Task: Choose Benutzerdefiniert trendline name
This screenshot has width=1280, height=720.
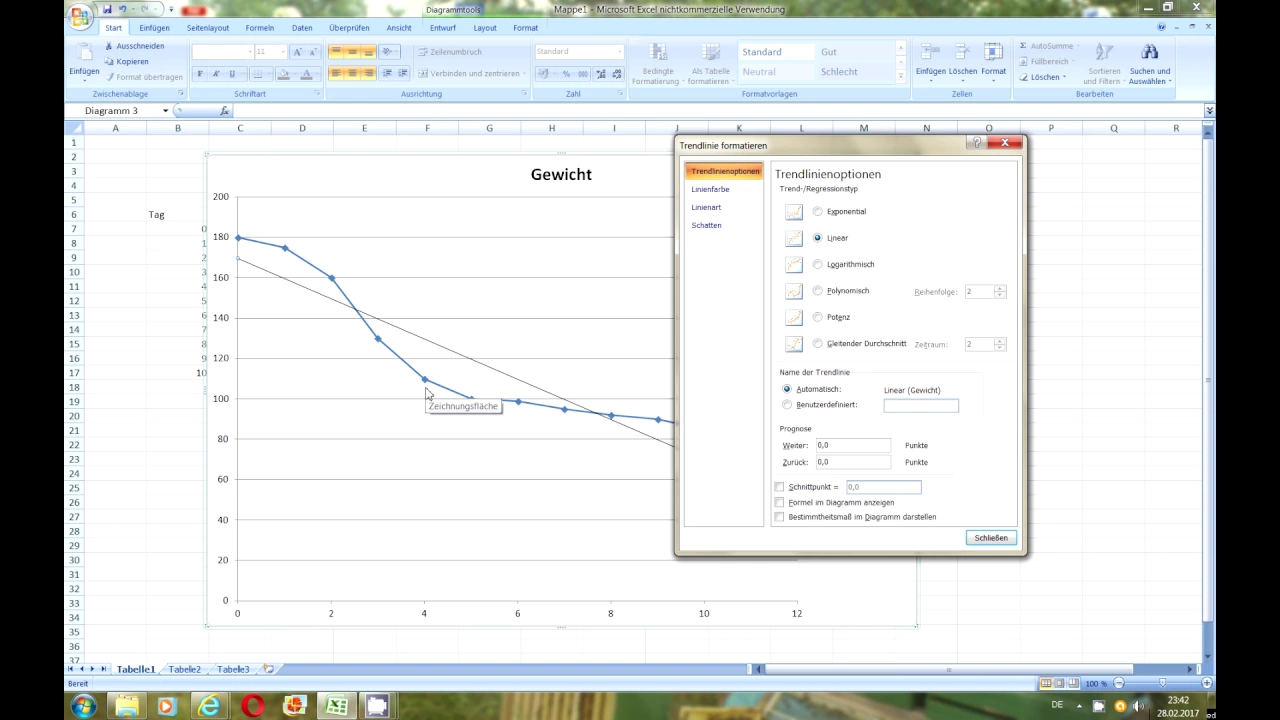Action: pyautogui.click(x=787, y=405)
